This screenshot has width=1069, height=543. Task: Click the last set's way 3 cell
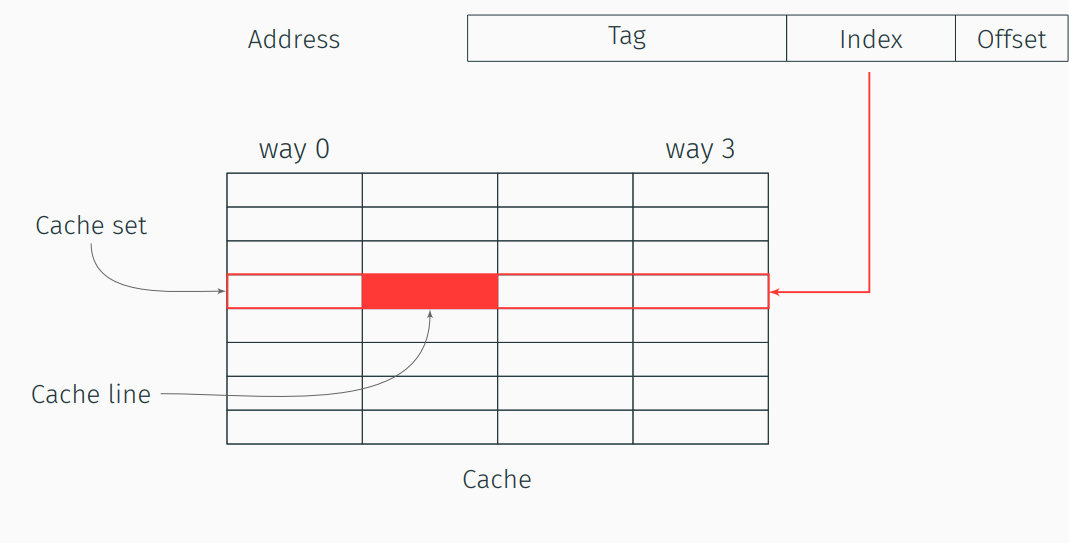click(x=700, y=427)
